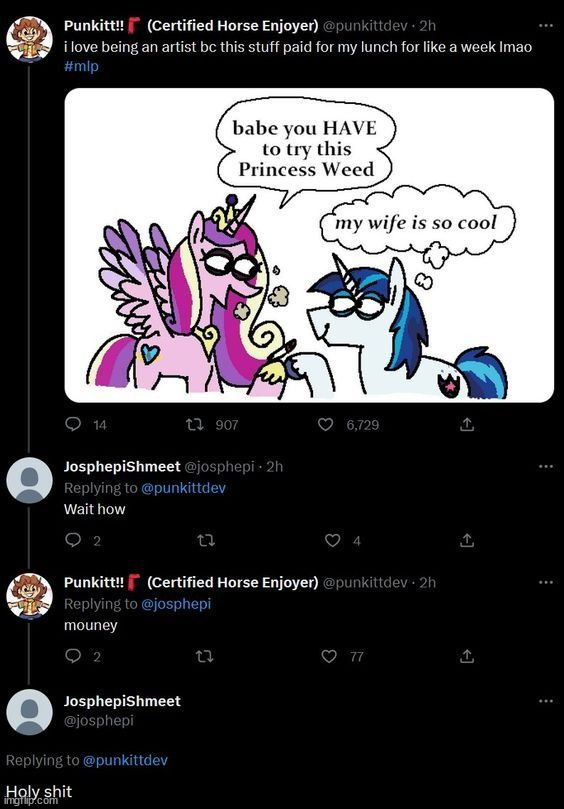Share the main tweet via its upload icon

(466, 425)
